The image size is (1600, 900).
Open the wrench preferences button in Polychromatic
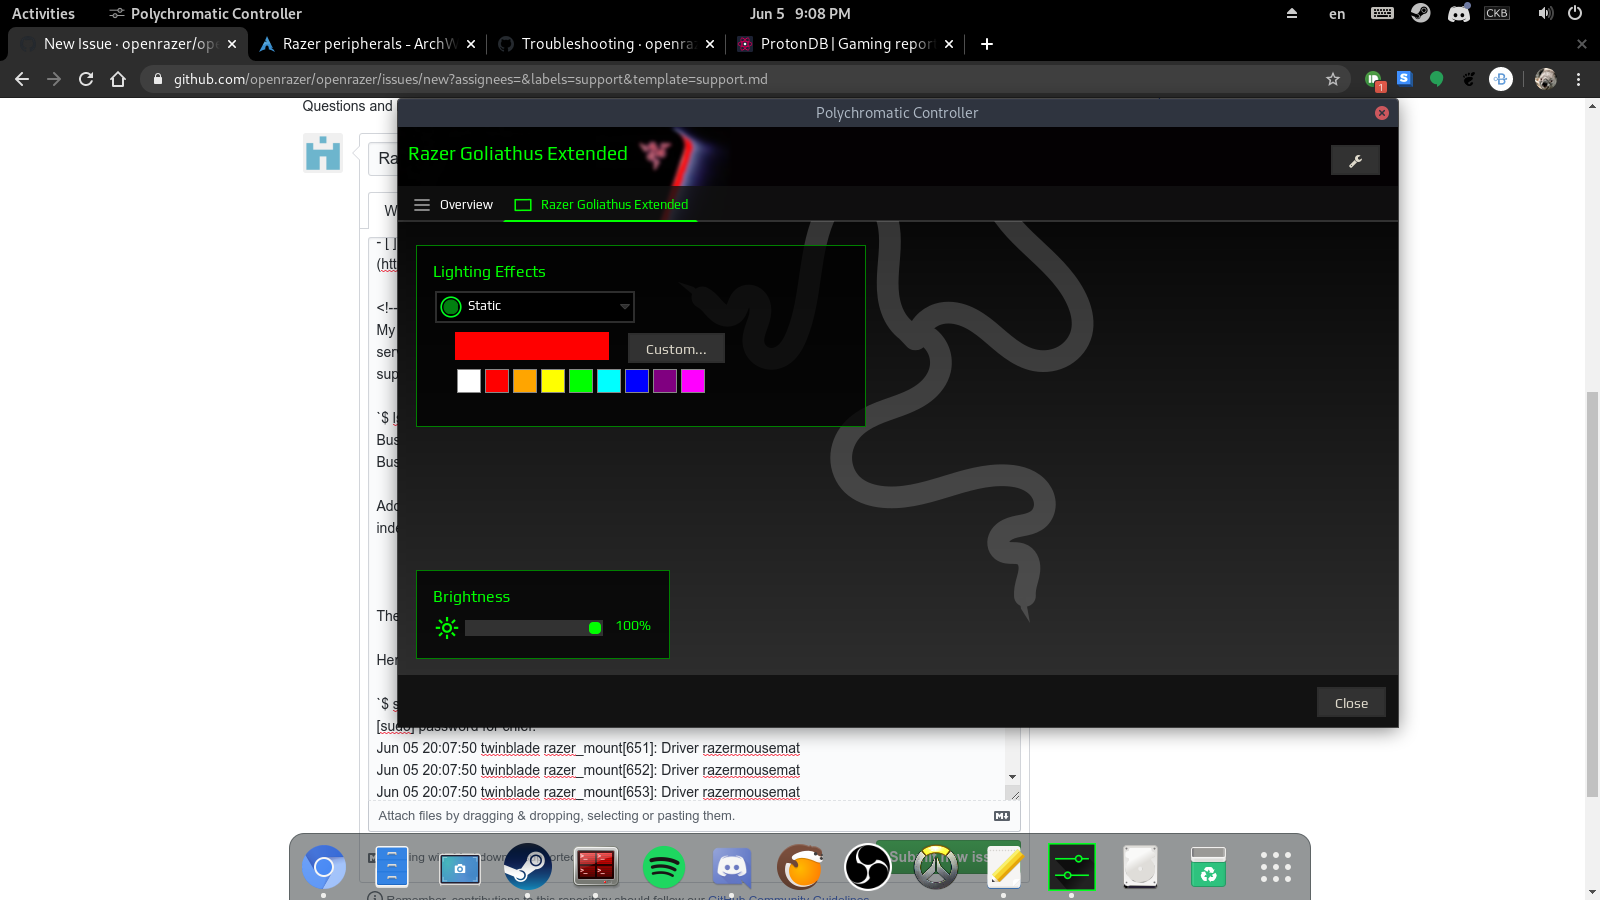tap(1355, 160)
